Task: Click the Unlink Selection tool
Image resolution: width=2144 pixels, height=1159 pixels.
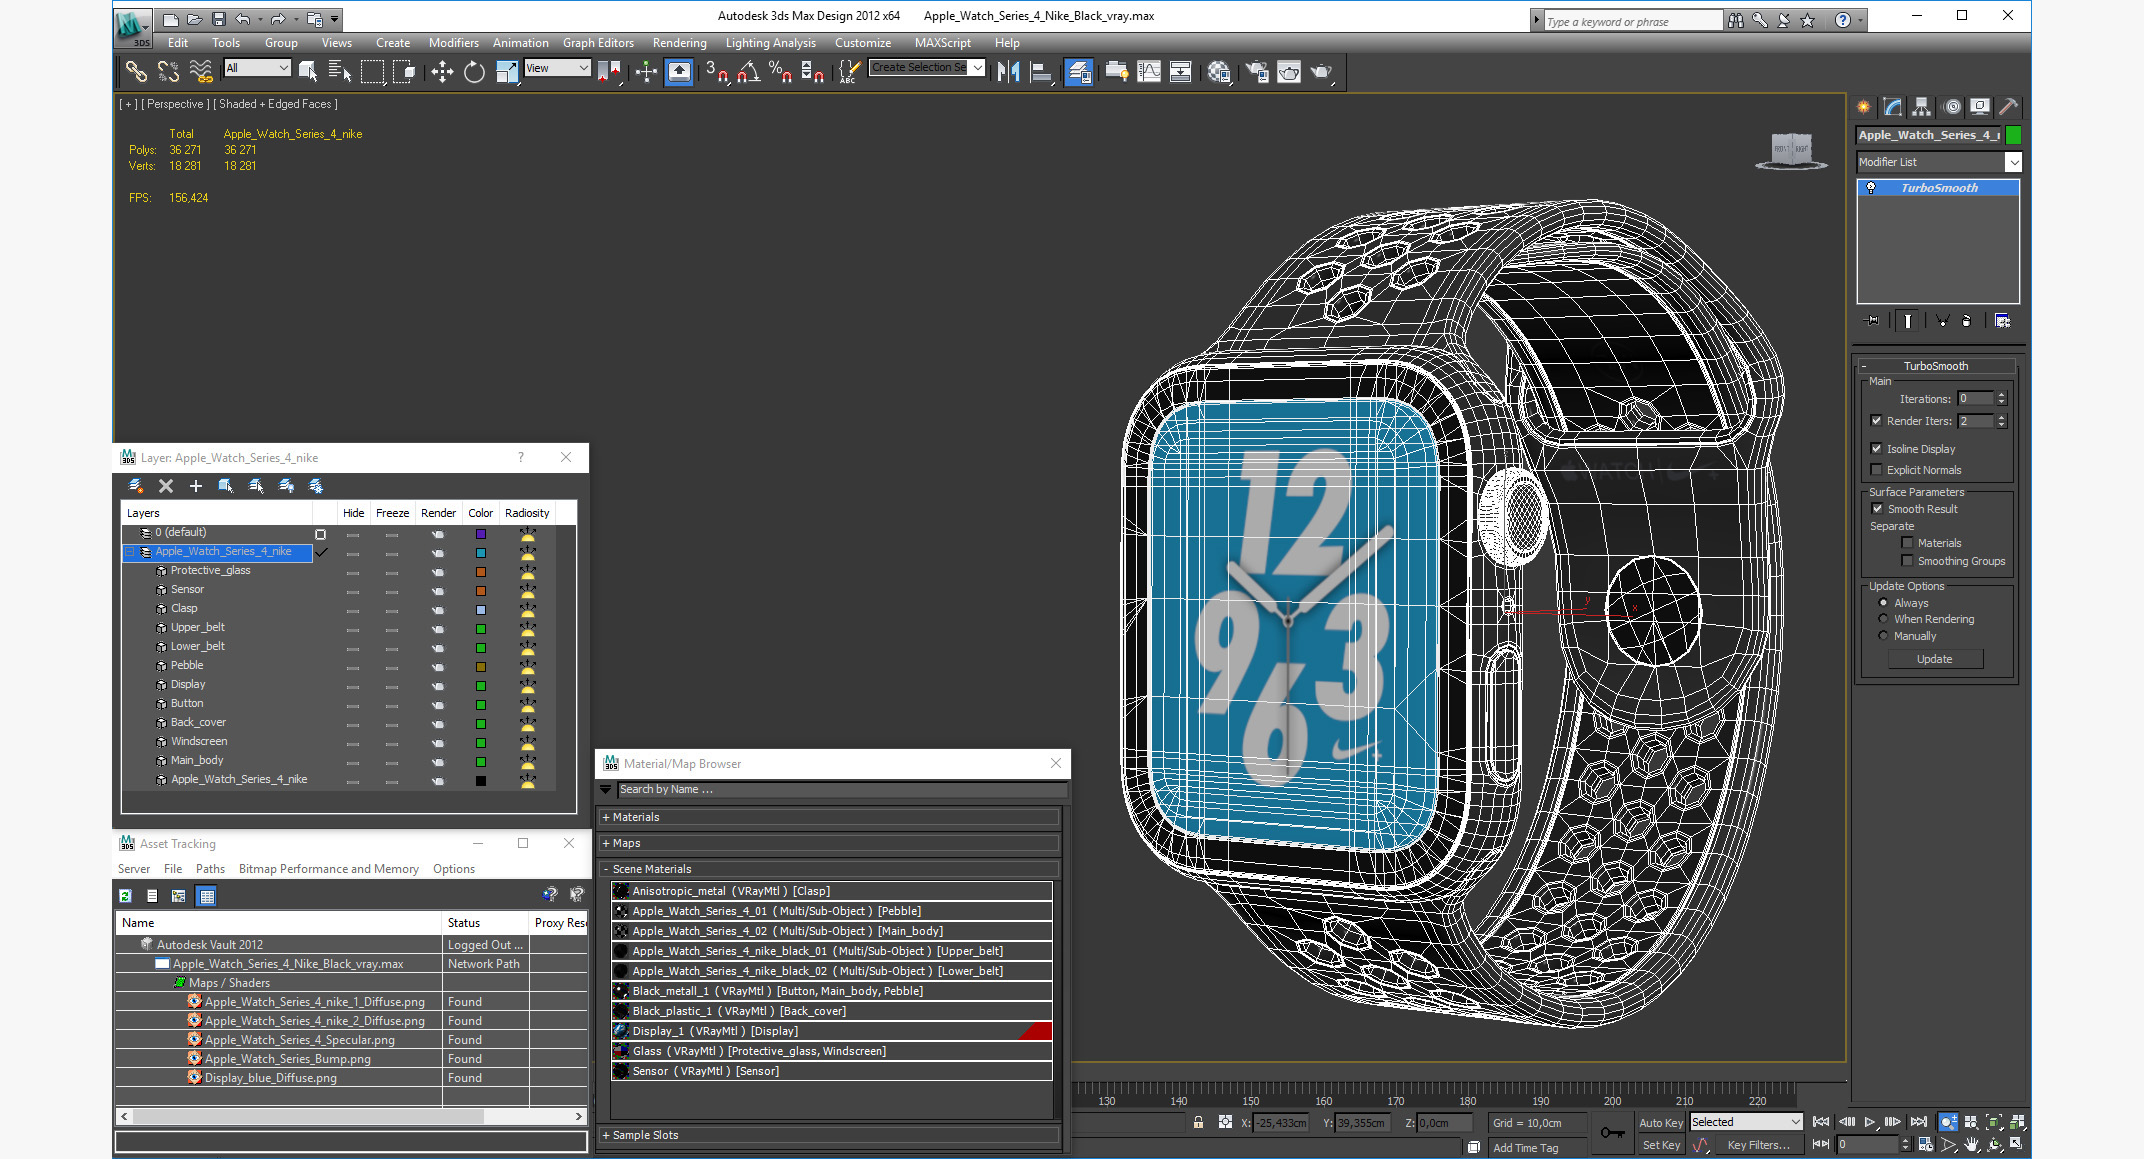Action: 168,71
